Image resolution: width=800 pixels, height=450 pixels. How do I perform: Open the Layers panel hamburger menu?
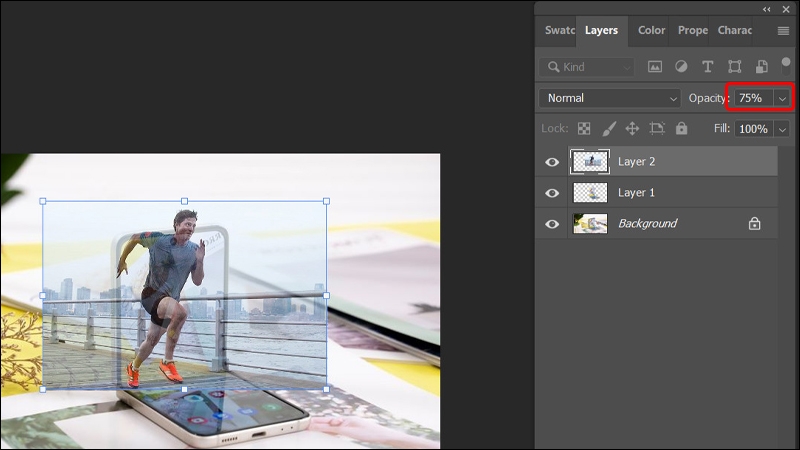pyautogui.click(x=784, y=31)
